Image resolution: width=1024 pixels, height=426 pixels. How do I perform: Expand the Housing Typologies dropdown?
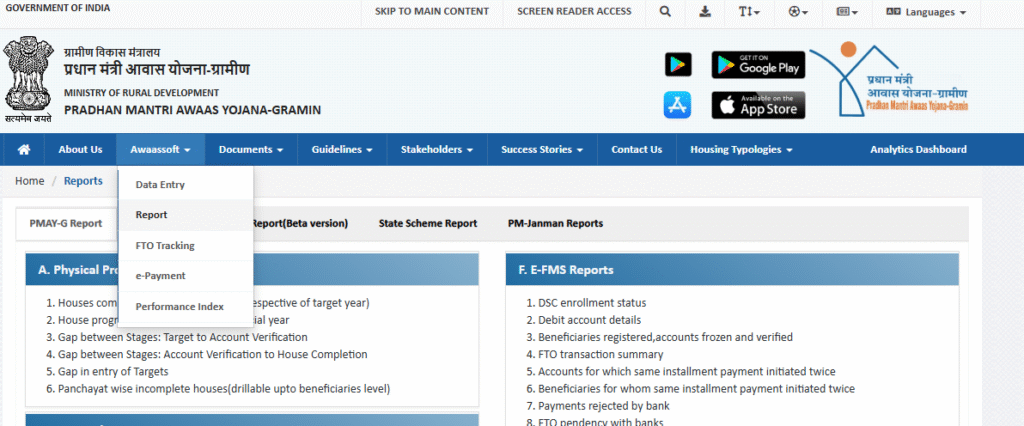point(741,150)
